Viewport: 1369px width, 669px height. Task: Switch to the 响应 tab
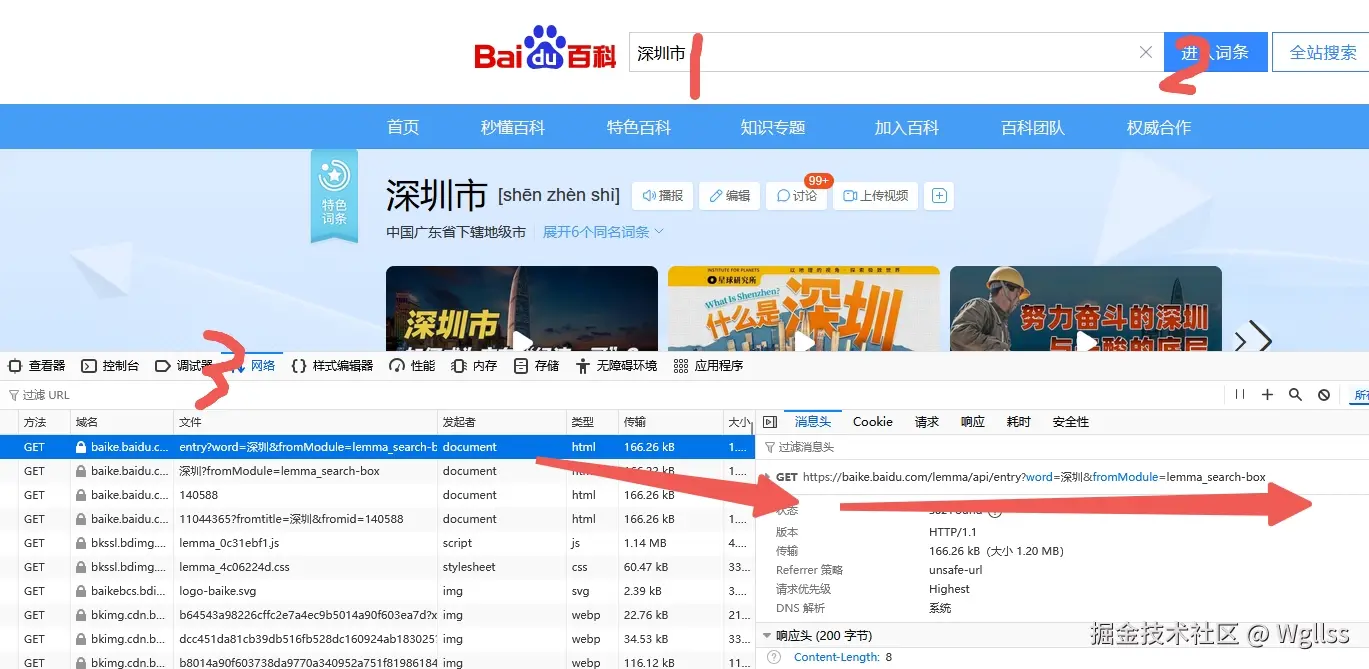[972, 422]
